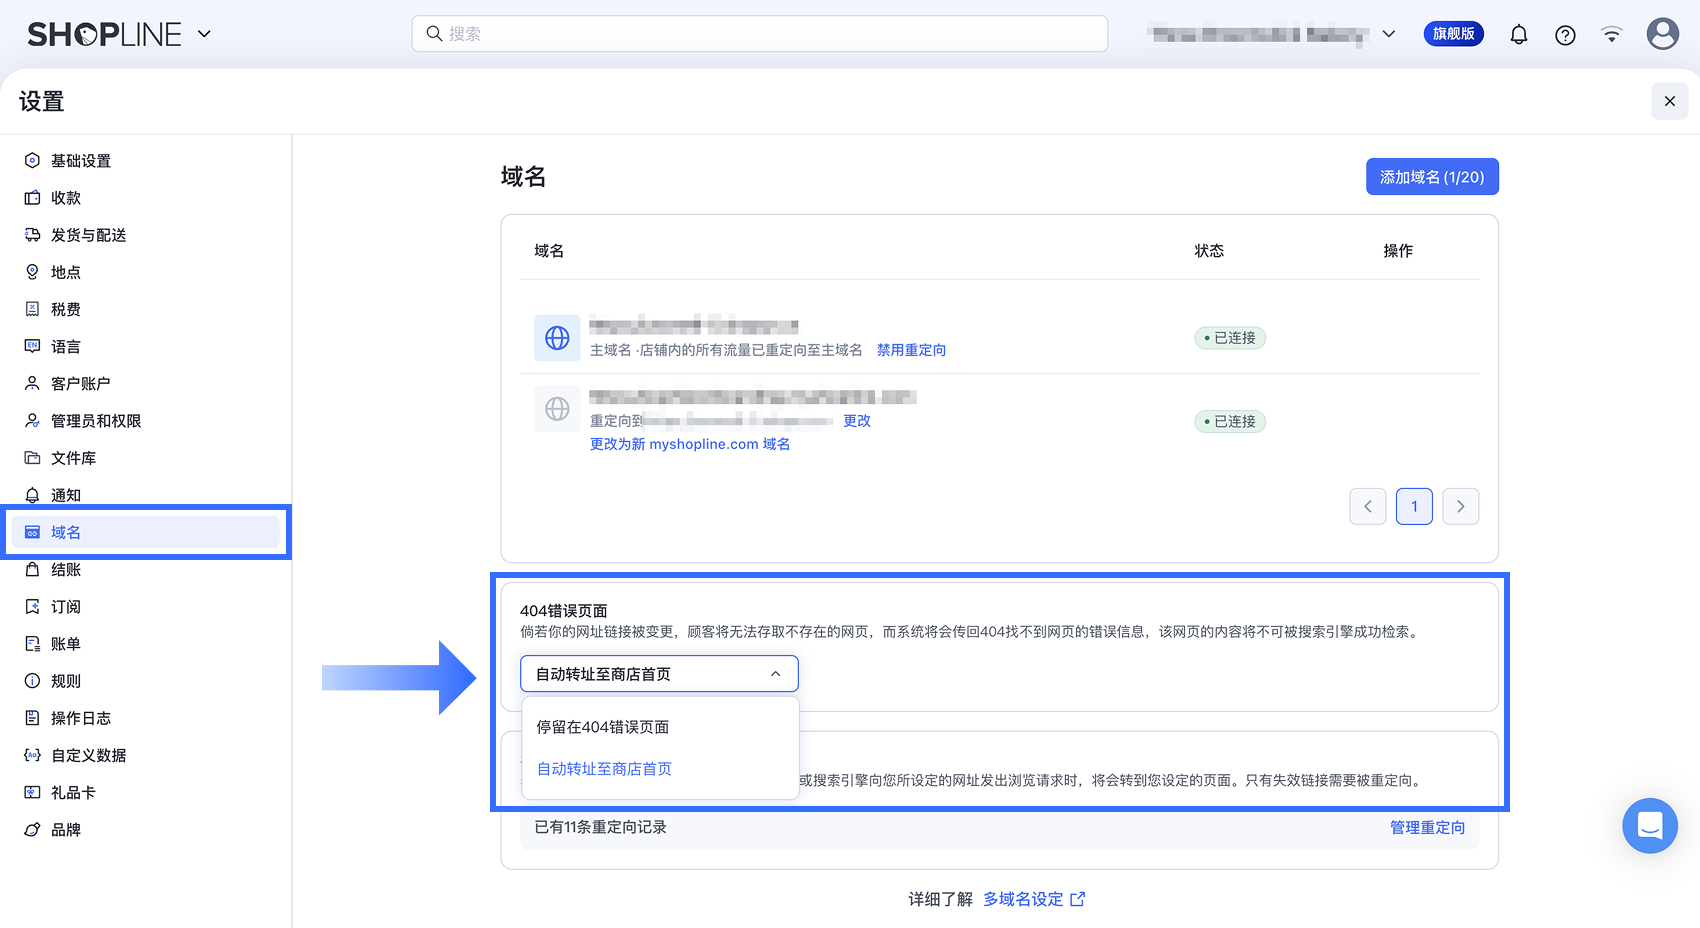Click 更改 link for redirect domain
The image size is (1700, 928).
pos(857,421)
